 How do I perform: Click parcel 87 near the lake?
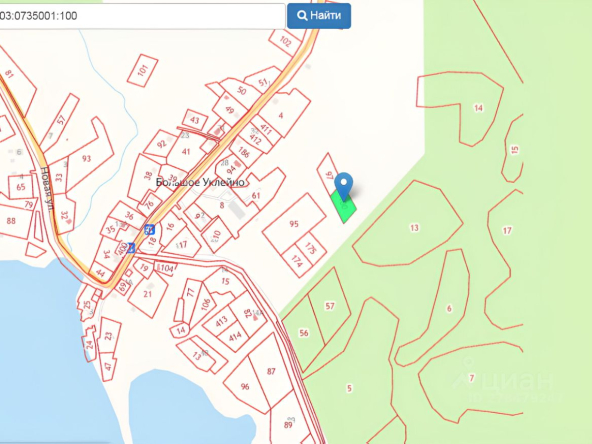[271, 372]
